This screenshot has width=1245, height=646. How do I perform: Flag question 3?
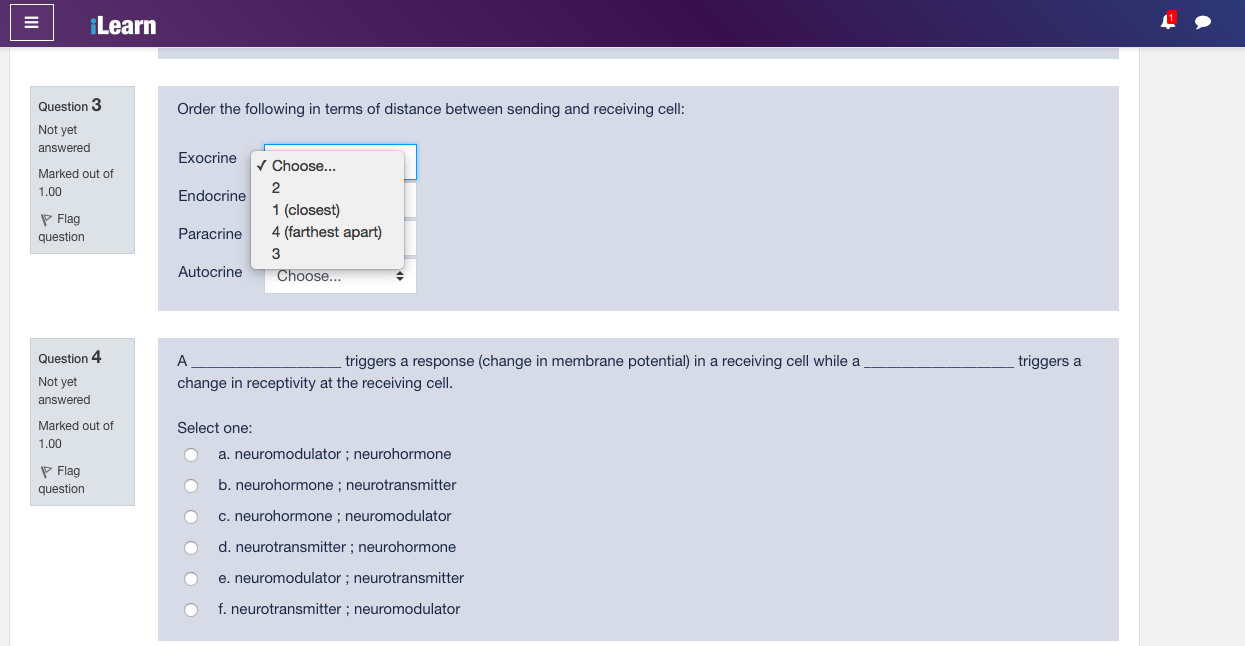pyautogui.click(x=61, y=228)
